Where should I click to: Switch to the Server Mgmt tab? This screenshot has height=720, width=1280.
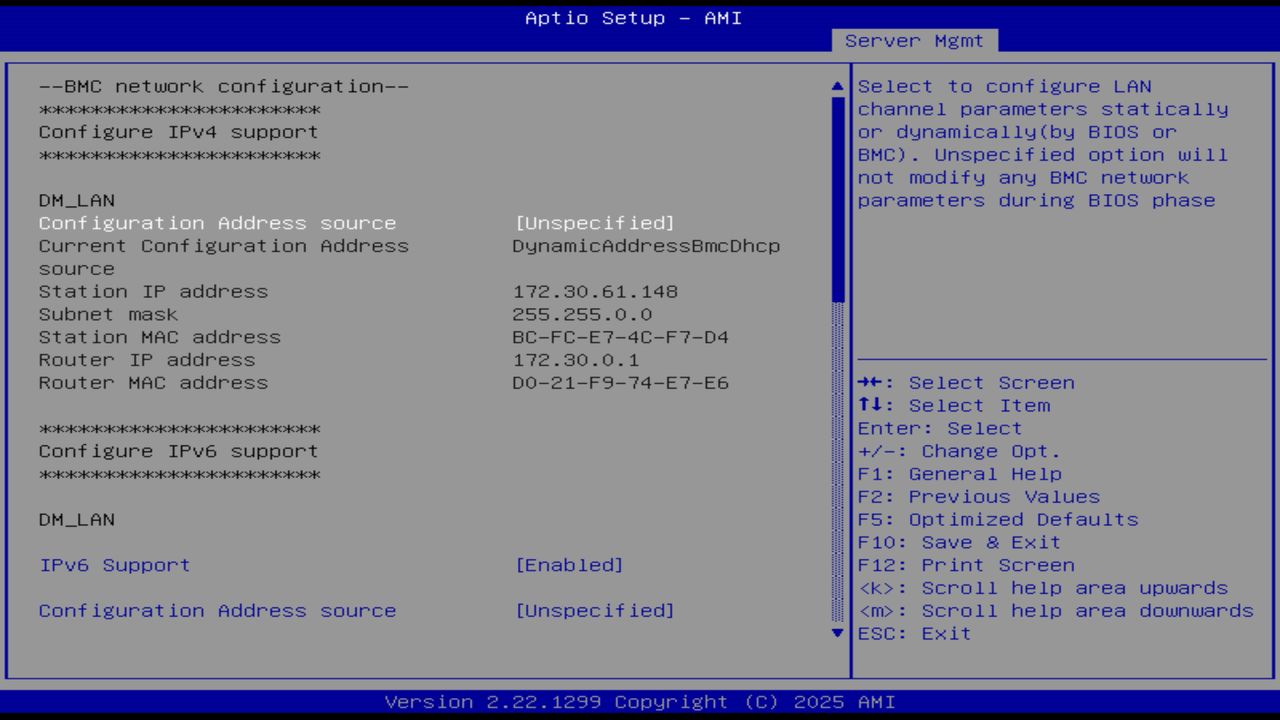pyautogui.click(x=914, y=41)
